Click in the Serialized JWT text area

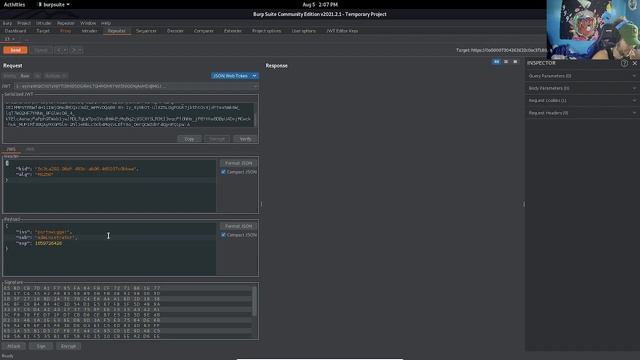[129, 115]
